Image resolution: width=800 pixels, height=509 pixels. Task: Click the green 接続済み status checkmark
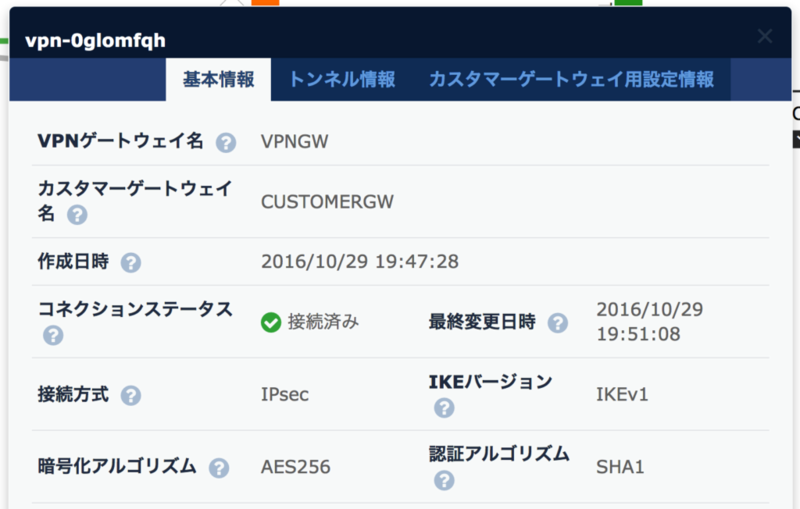270,322
